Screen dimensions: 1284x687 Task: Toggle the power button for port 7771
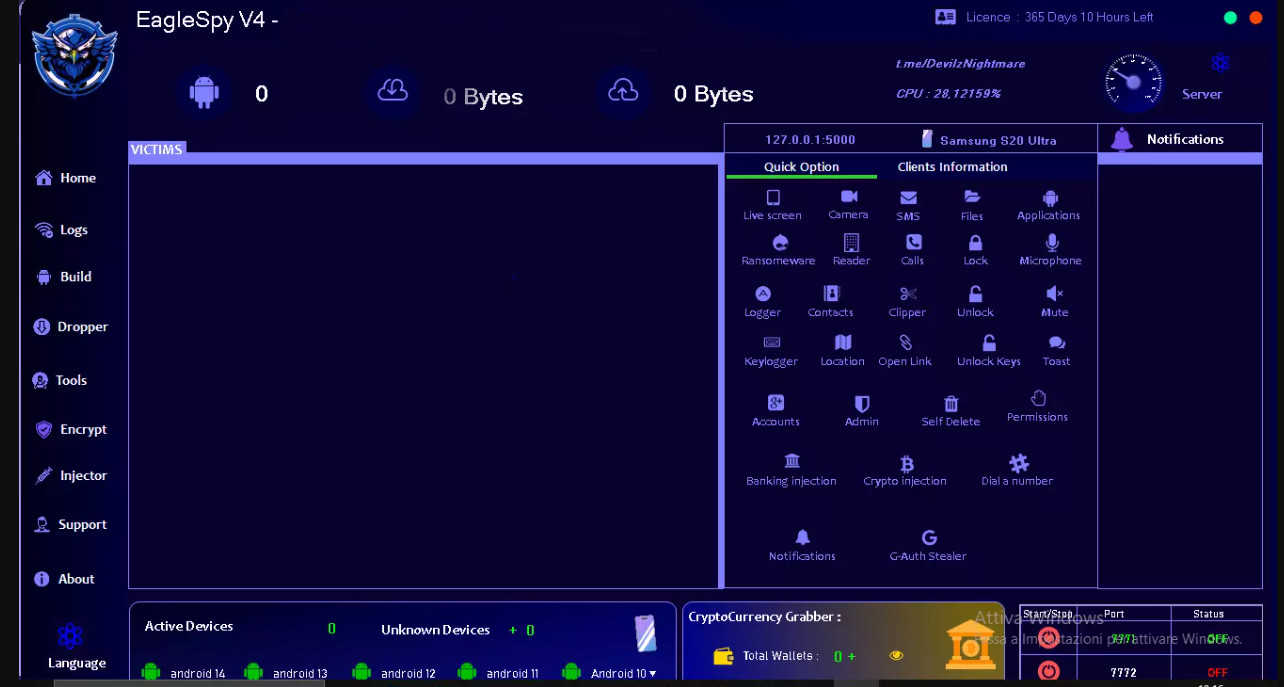pyautogui.click(x=1048, y=638)
